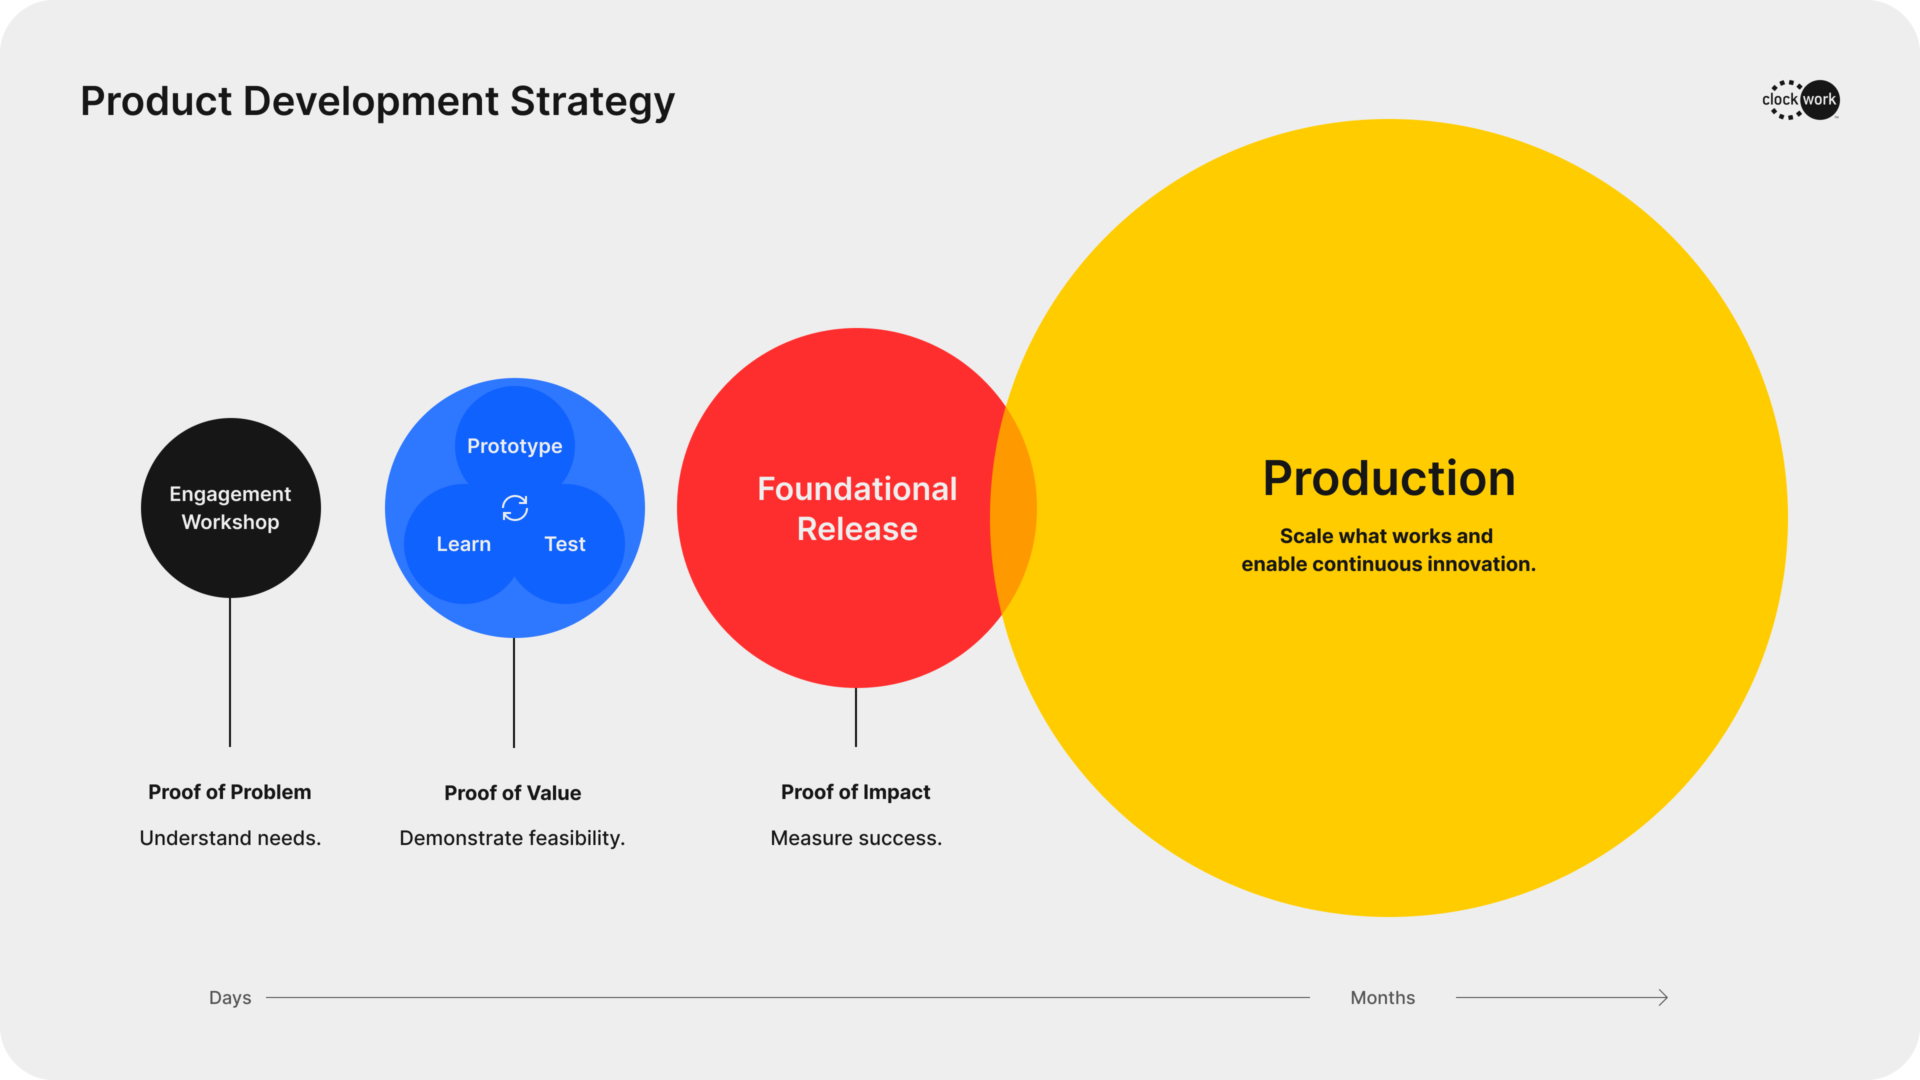The image size is (1920, 1080).
Task: Click the arrow head at timeline end
Action: [1662, 997]
